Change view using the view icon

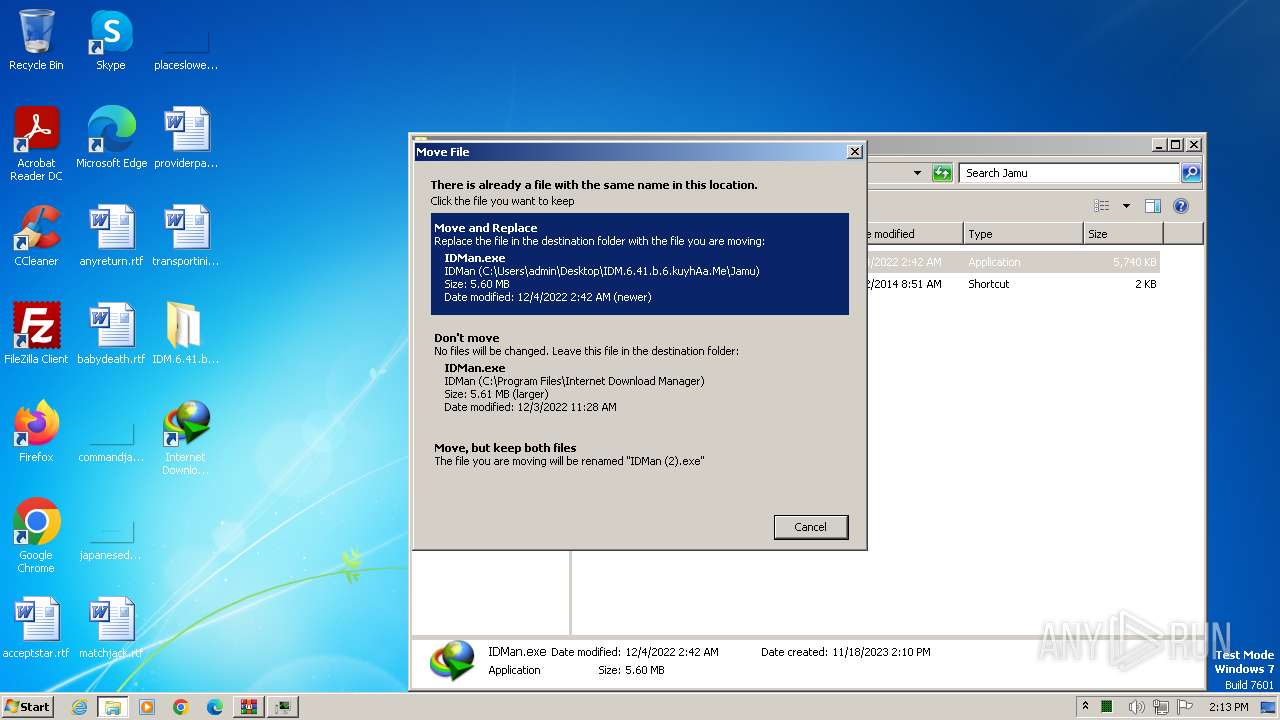1102,206
